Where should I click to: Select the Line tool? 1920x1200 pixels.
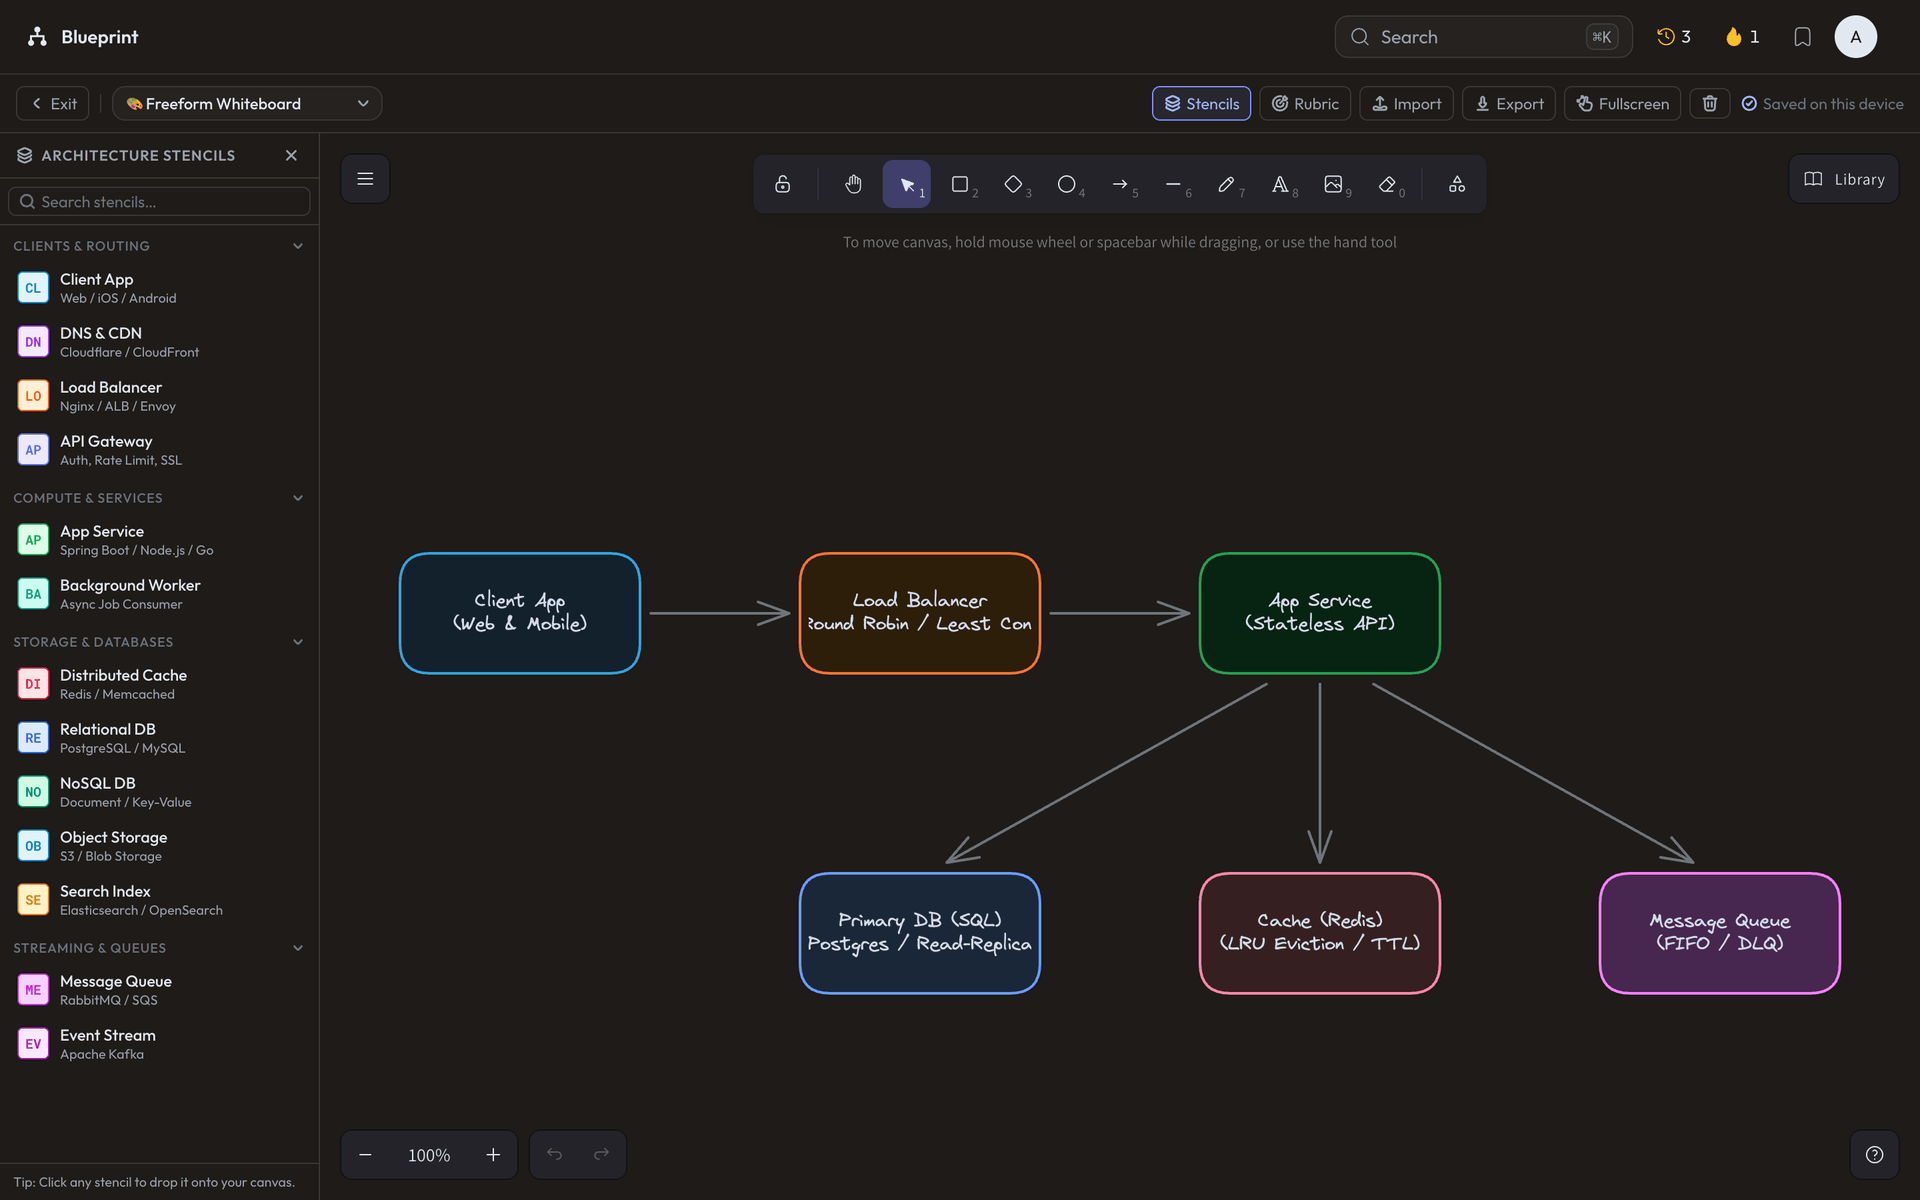1173,184
